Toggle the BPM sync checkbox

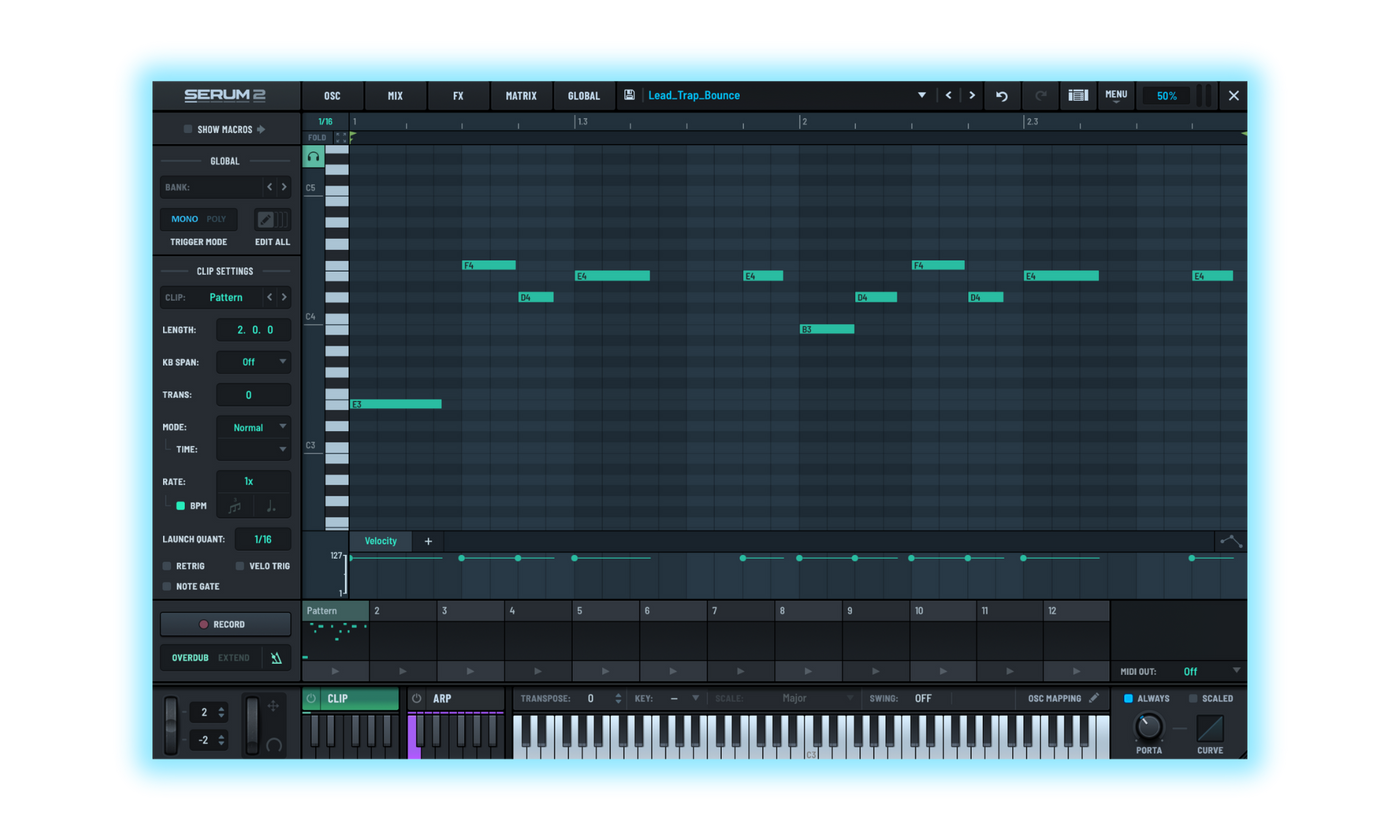(181, 506)
